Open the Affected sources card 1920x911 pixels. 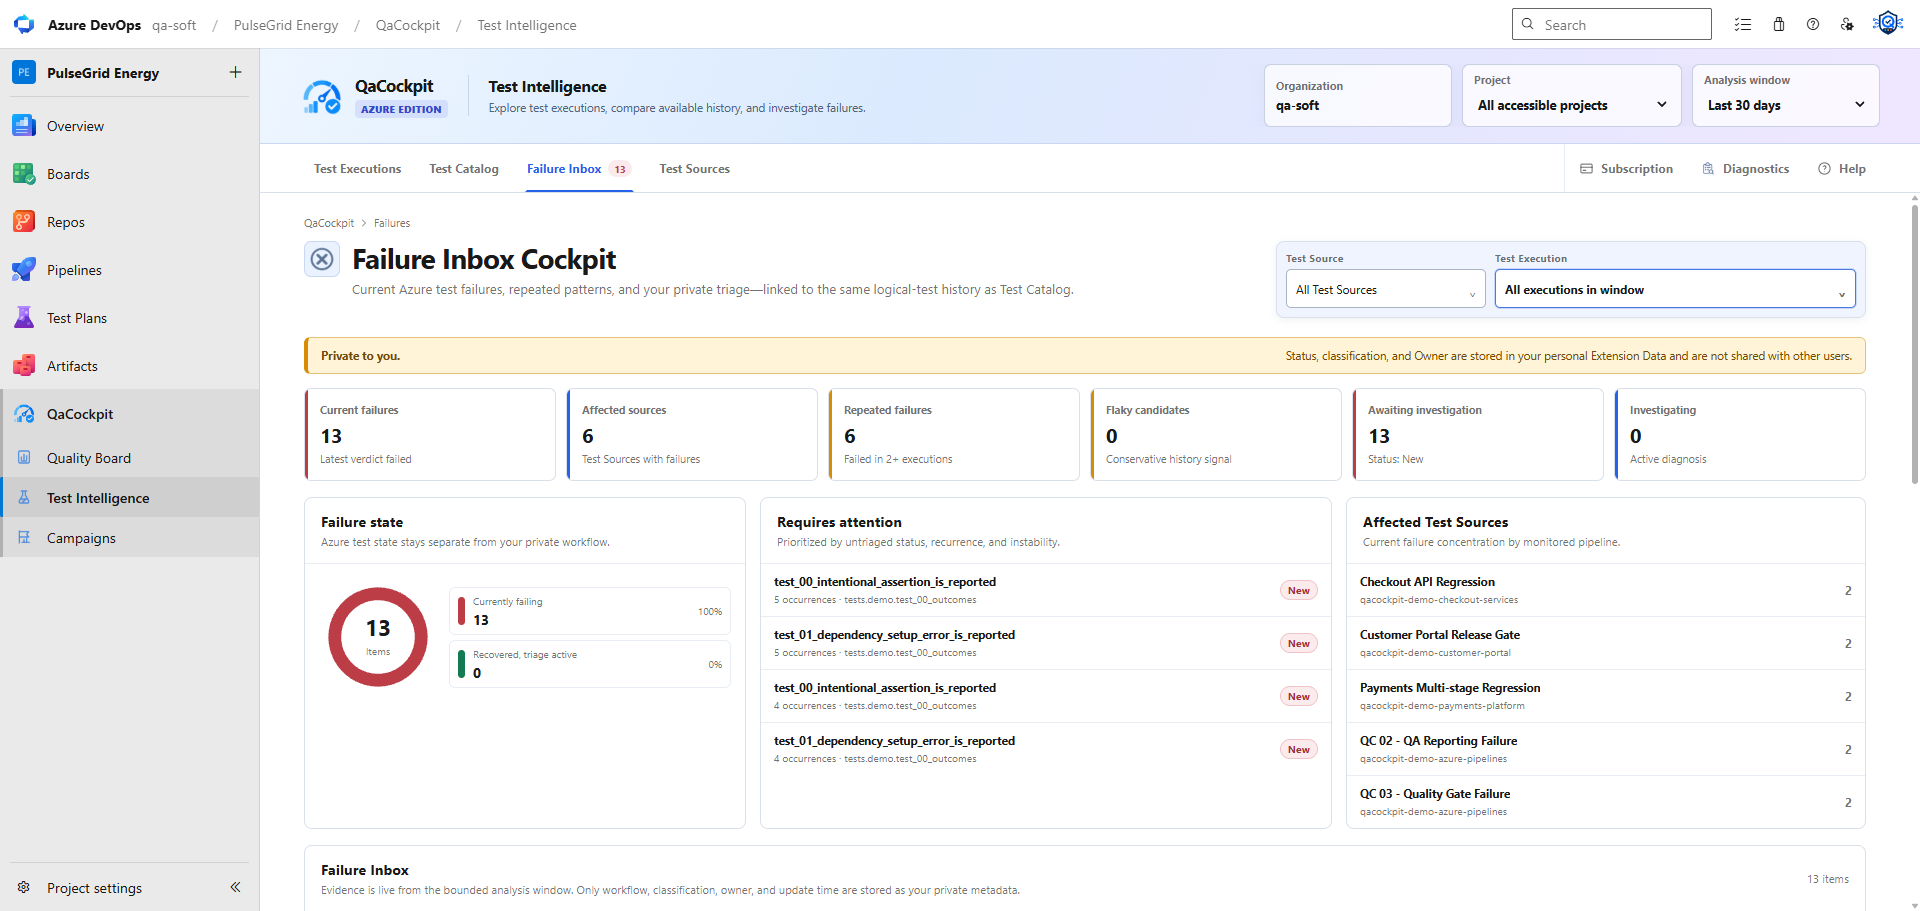pyautogui.click(x=692, y=434)
